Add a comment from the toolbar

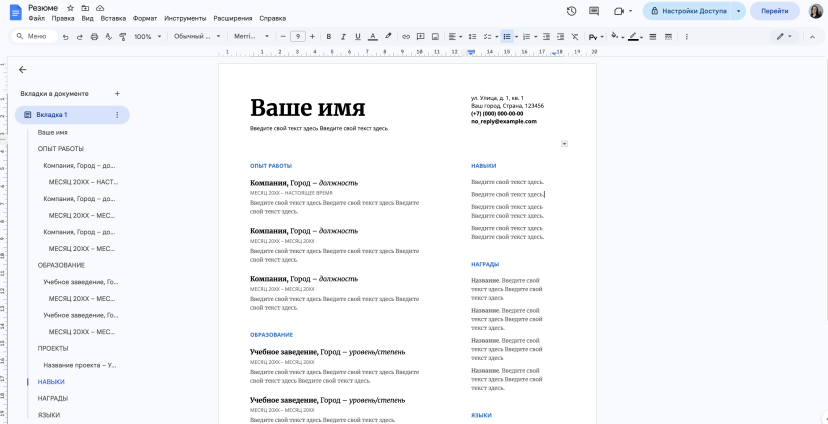(x=420, y=36)
